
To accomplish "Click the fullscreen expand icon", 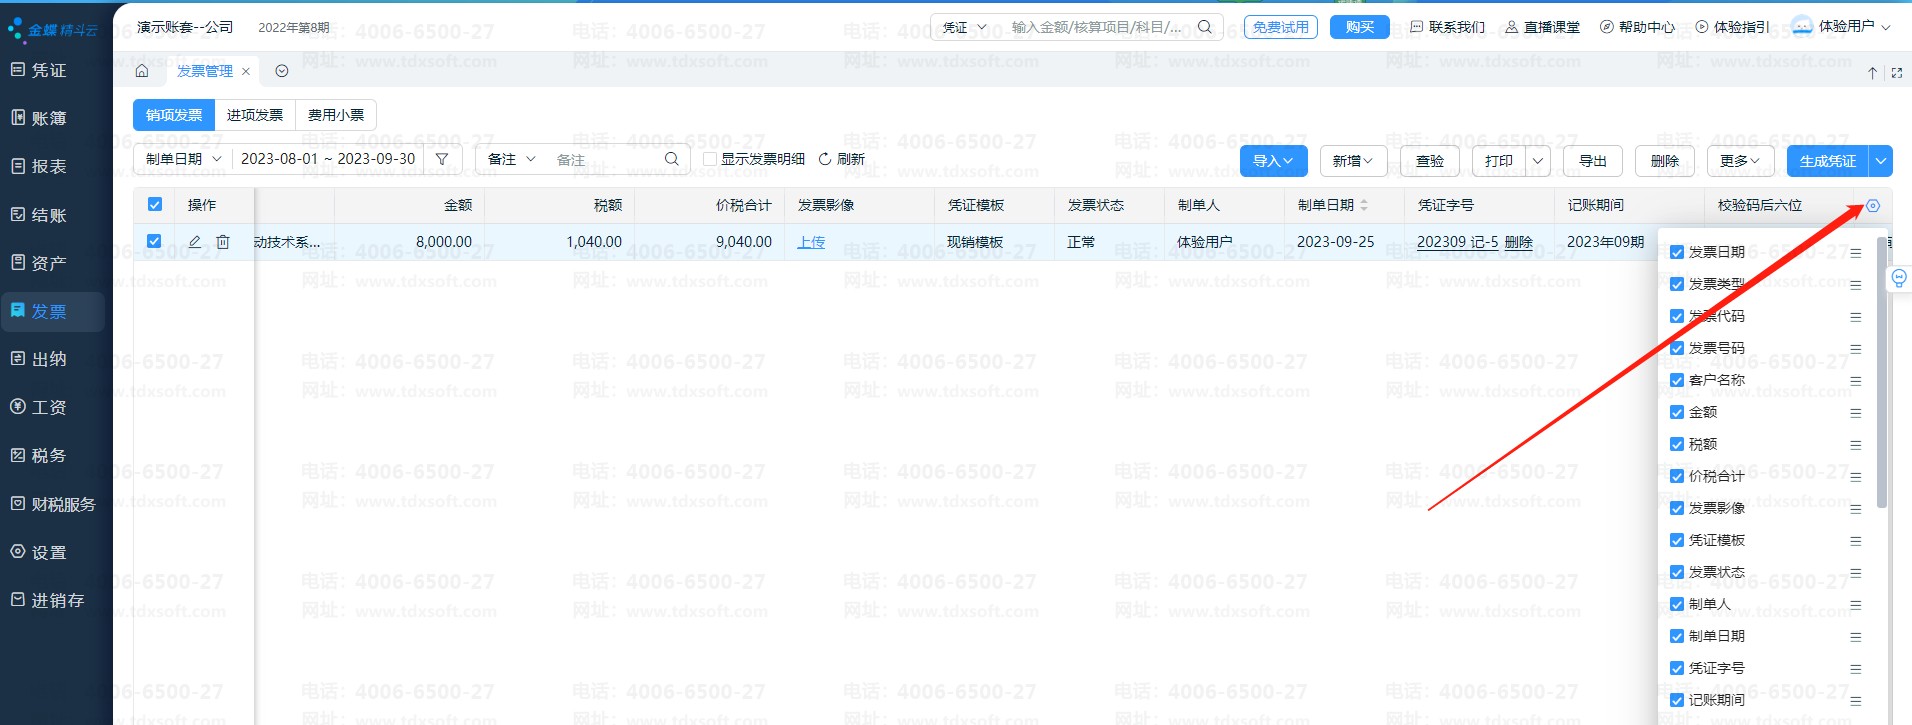I will coord(1896,73).
